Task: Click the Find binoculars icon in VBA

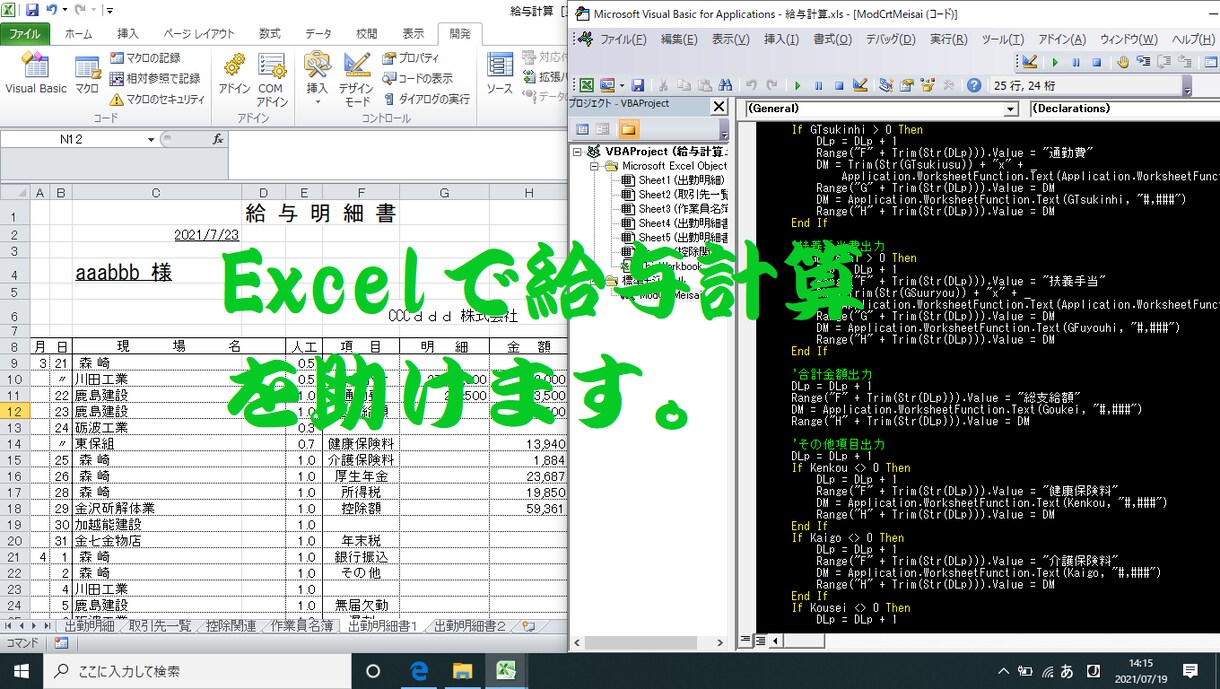Action: [x=724, y=86]
